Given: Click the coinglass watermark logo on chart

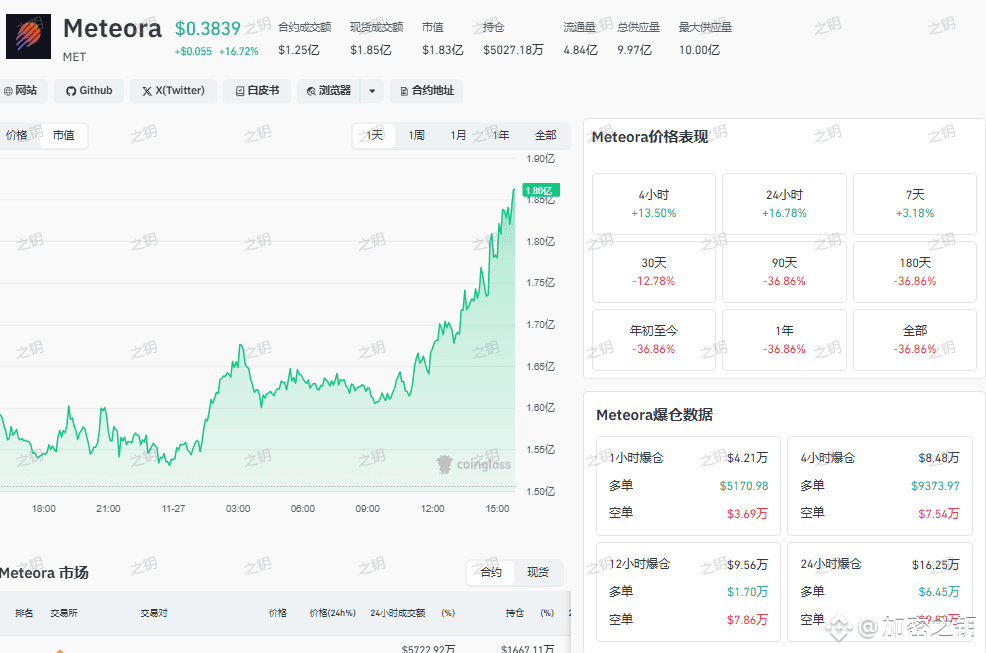Looking at the screenshot, I should click(474, 464).
